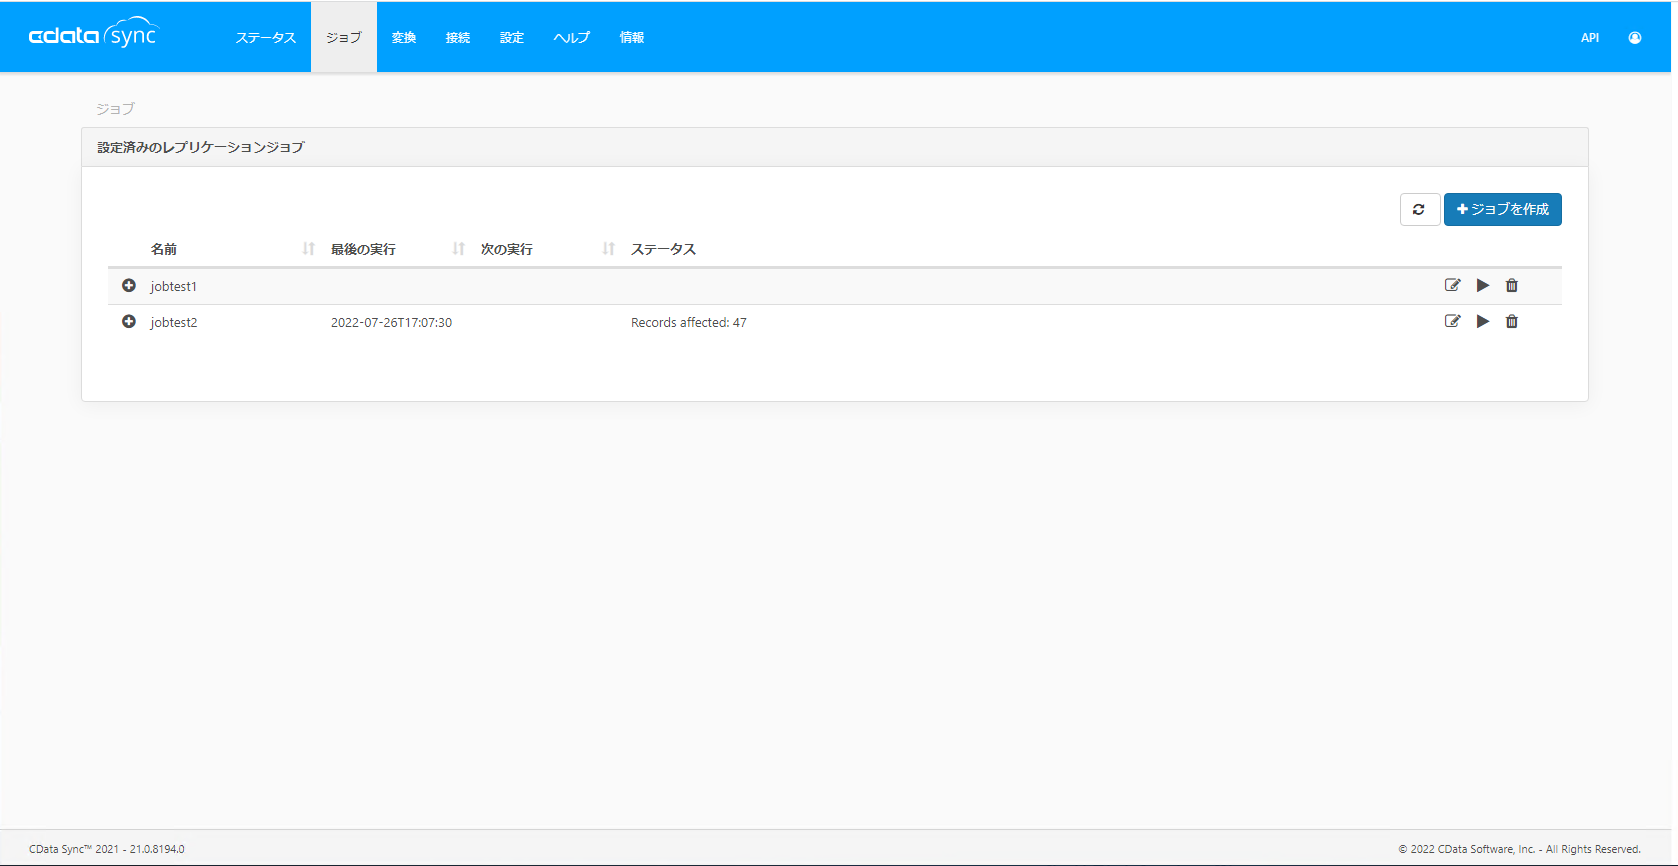Screen dimensions: 1678x866
Task: Open the 変換 tab
Action: [x=404, y=38]
